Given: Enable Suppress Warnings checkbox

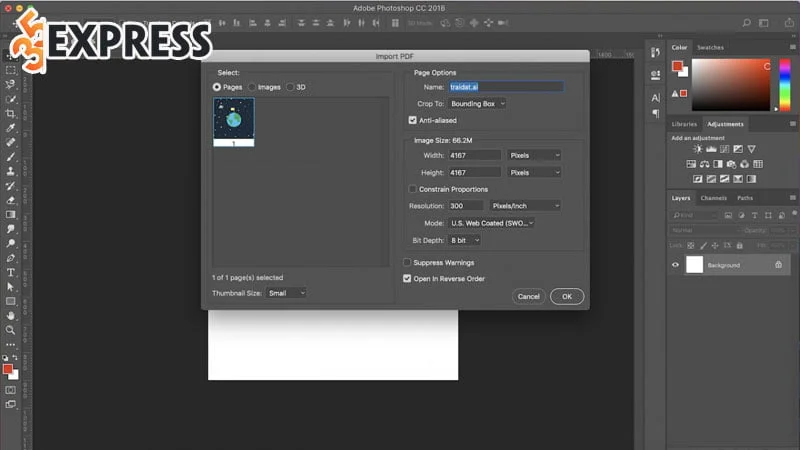Looking at the screenshot, I should coord(407,262).
